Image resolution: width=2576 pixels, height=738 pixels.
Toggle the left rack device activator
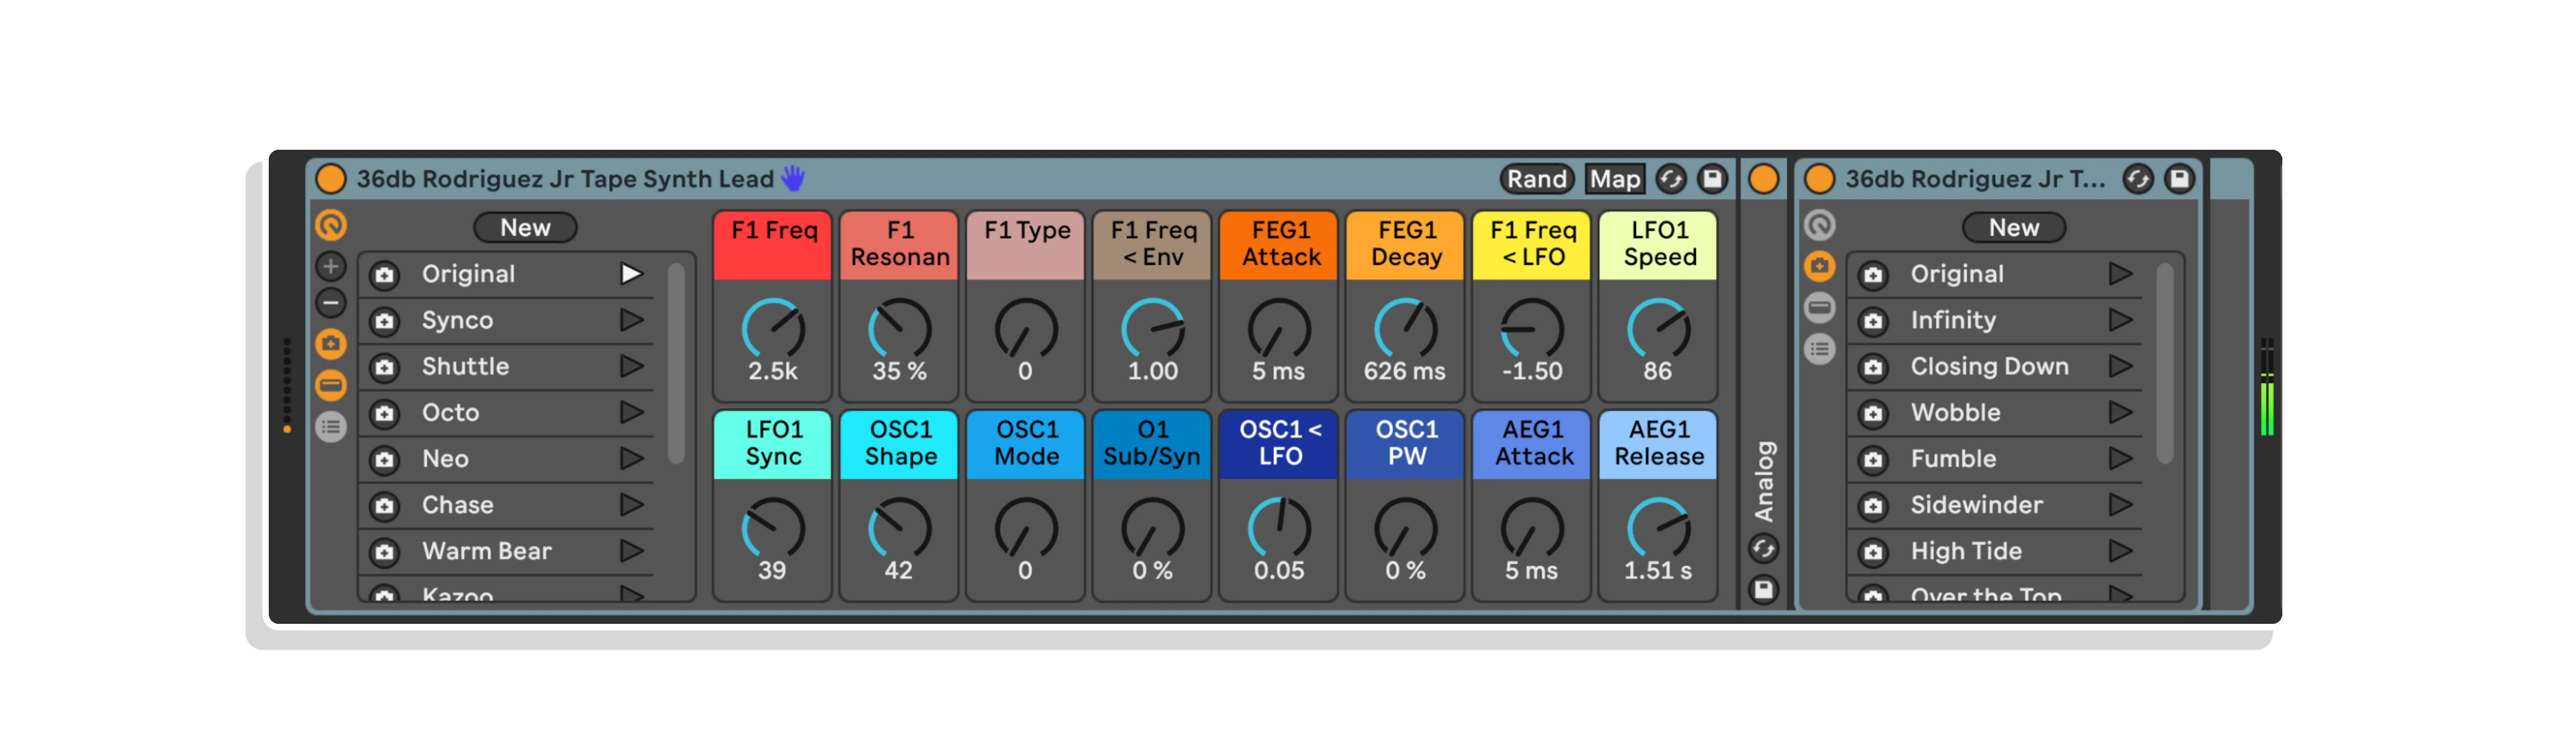pos(331,179)
